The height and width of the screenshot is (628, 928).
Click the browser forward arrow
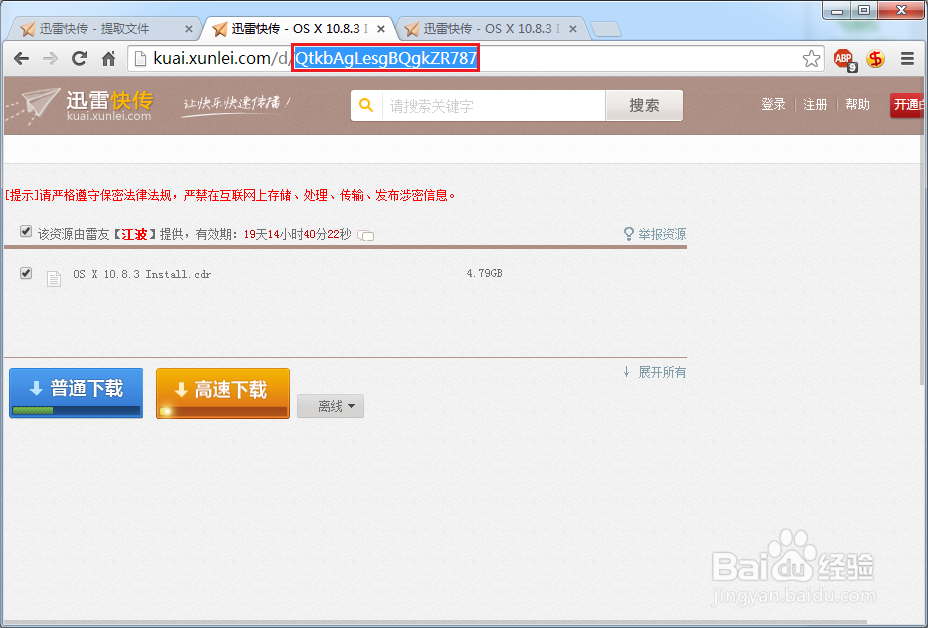50,58
